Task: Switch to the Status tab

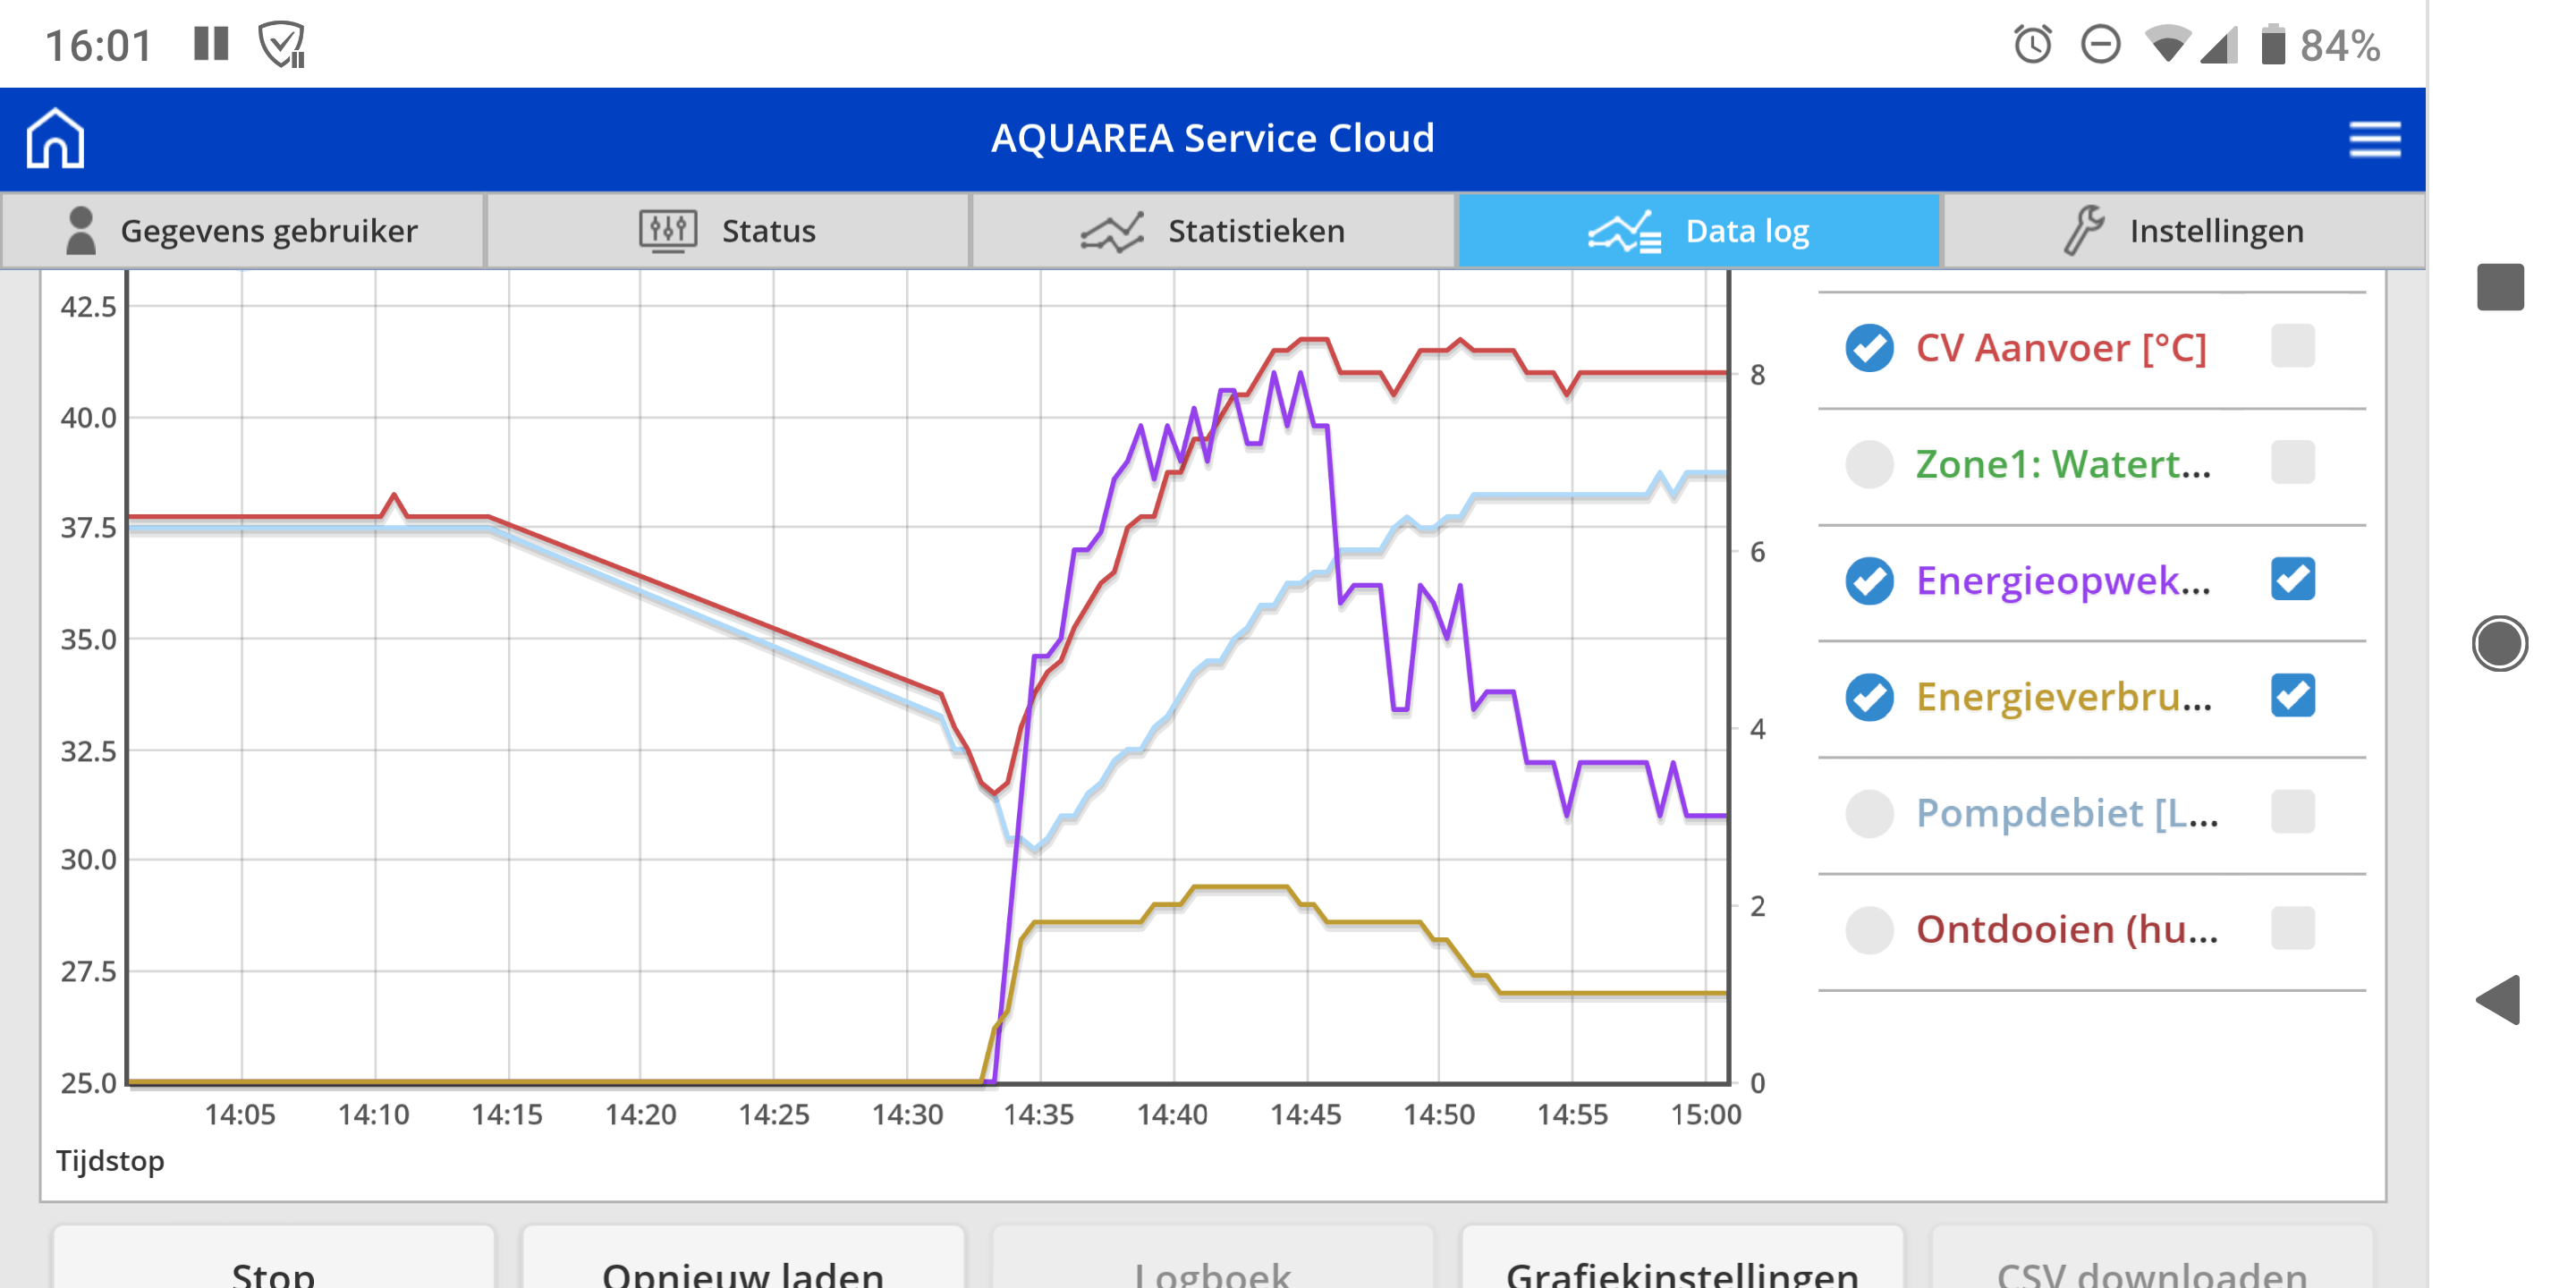Action: 727,231
